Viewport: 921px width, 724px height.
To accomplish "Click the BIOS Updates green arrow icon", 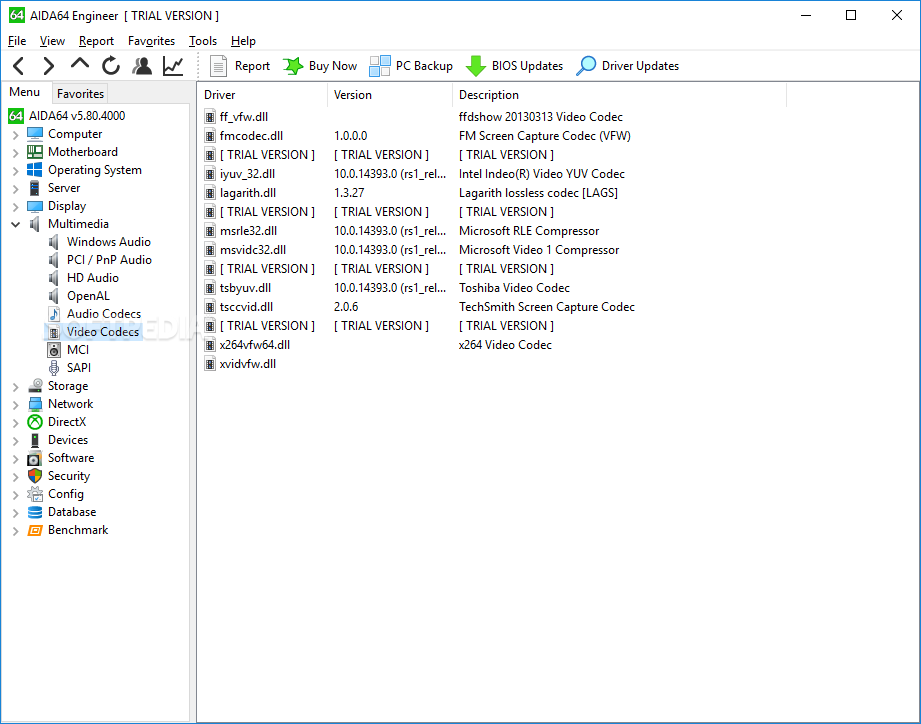I will point(476,66).
